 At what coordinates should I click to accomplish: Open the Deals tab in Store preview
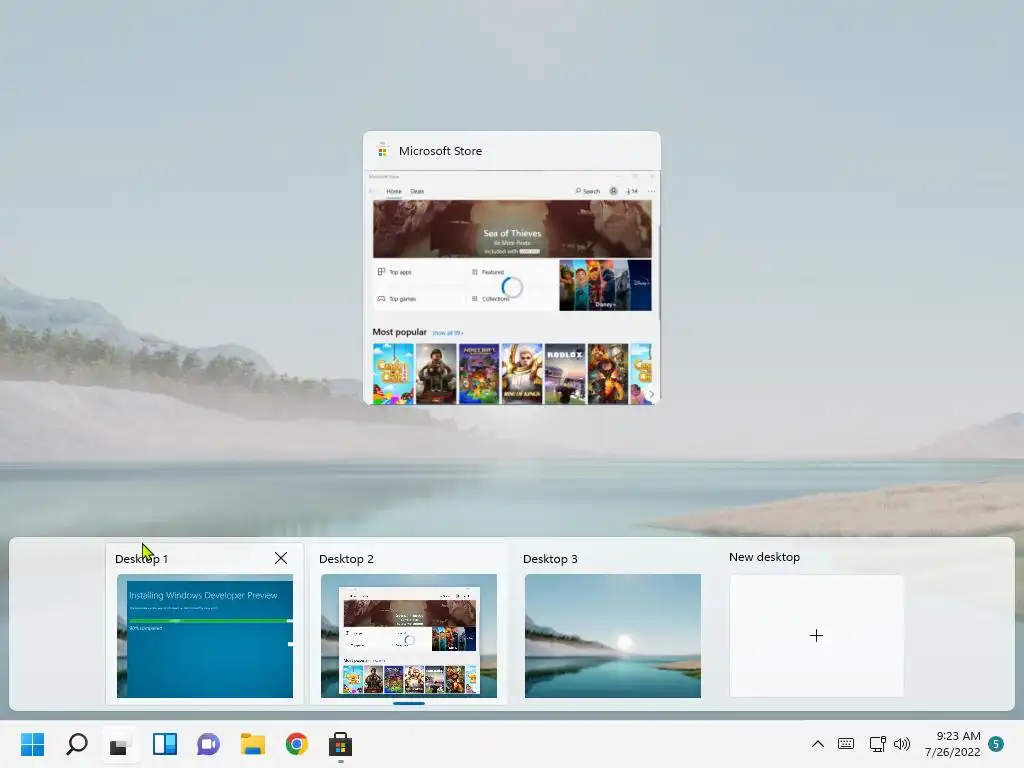point(417,191)
